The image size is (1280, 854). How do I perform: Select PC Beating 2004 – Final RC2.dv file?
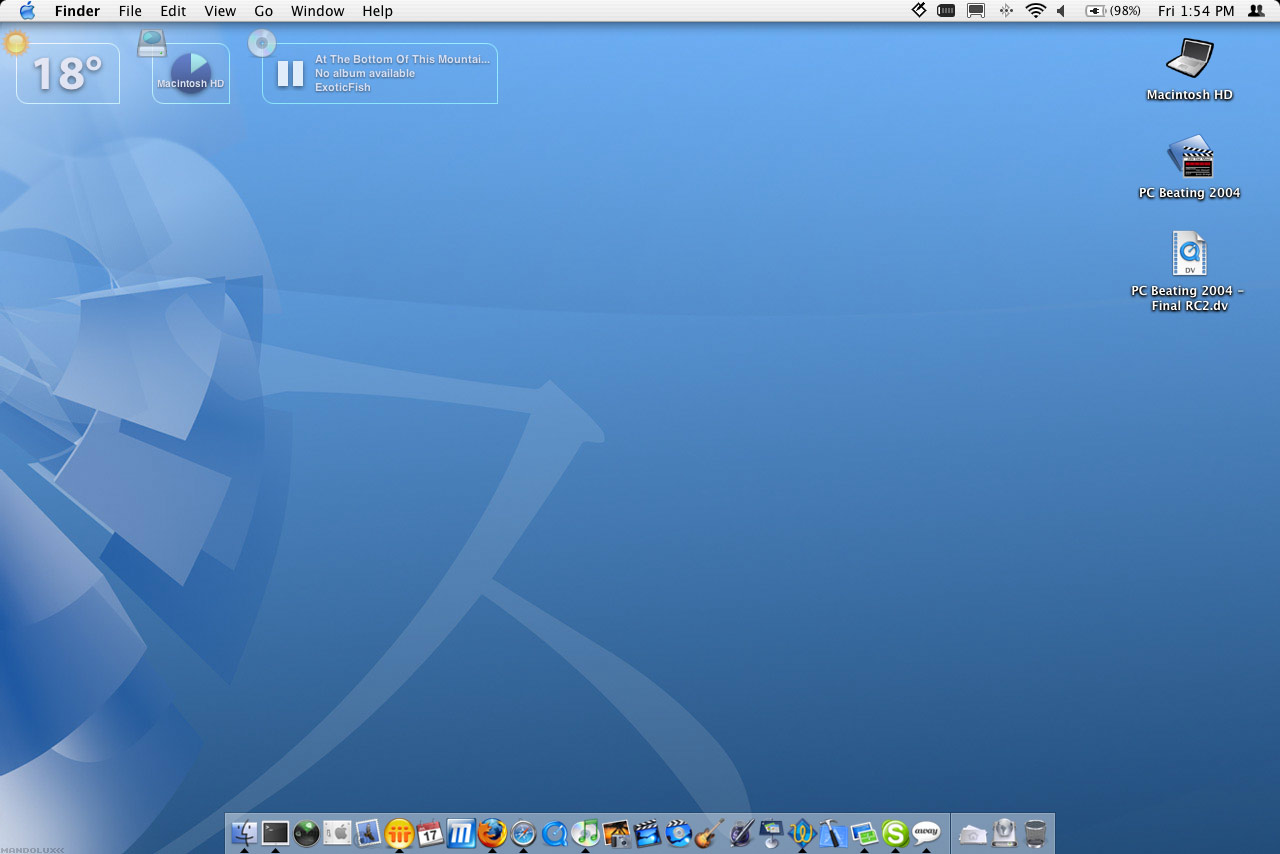(1189, 255)
